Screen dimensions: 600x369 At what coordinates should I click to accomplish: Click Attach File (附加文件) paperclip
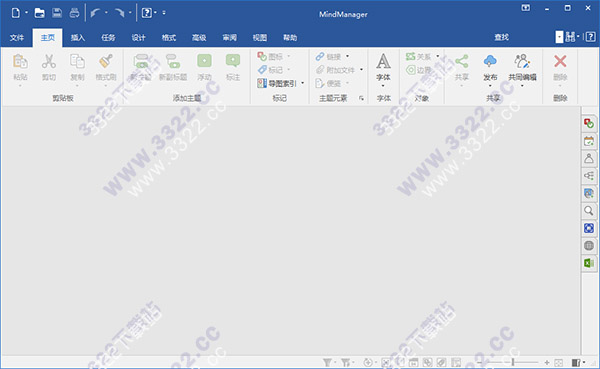(320, 70)
